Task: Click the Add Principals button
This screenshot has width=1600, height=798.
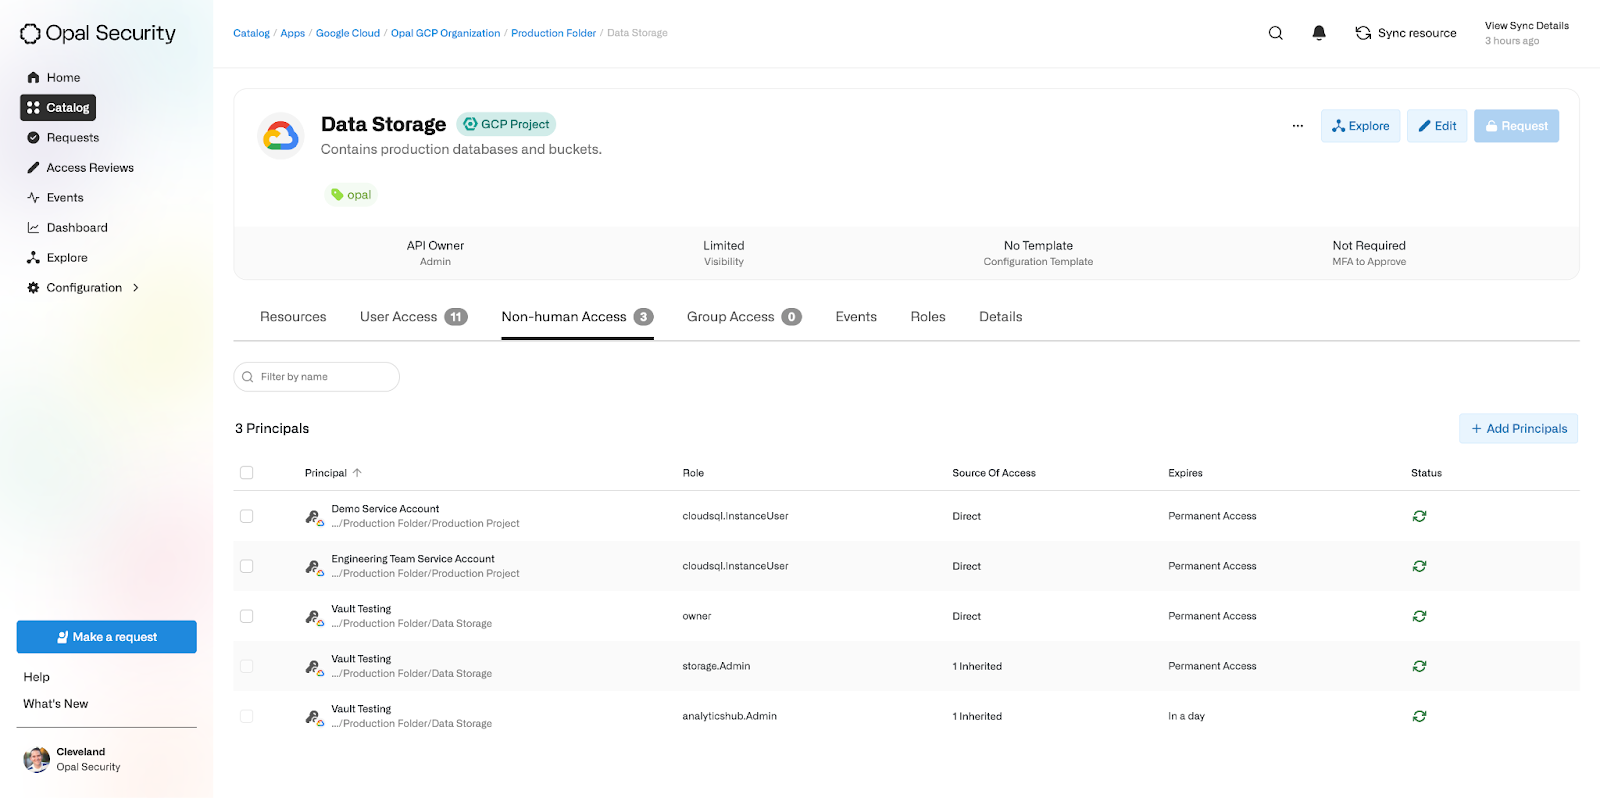Action: (1518, 429)
